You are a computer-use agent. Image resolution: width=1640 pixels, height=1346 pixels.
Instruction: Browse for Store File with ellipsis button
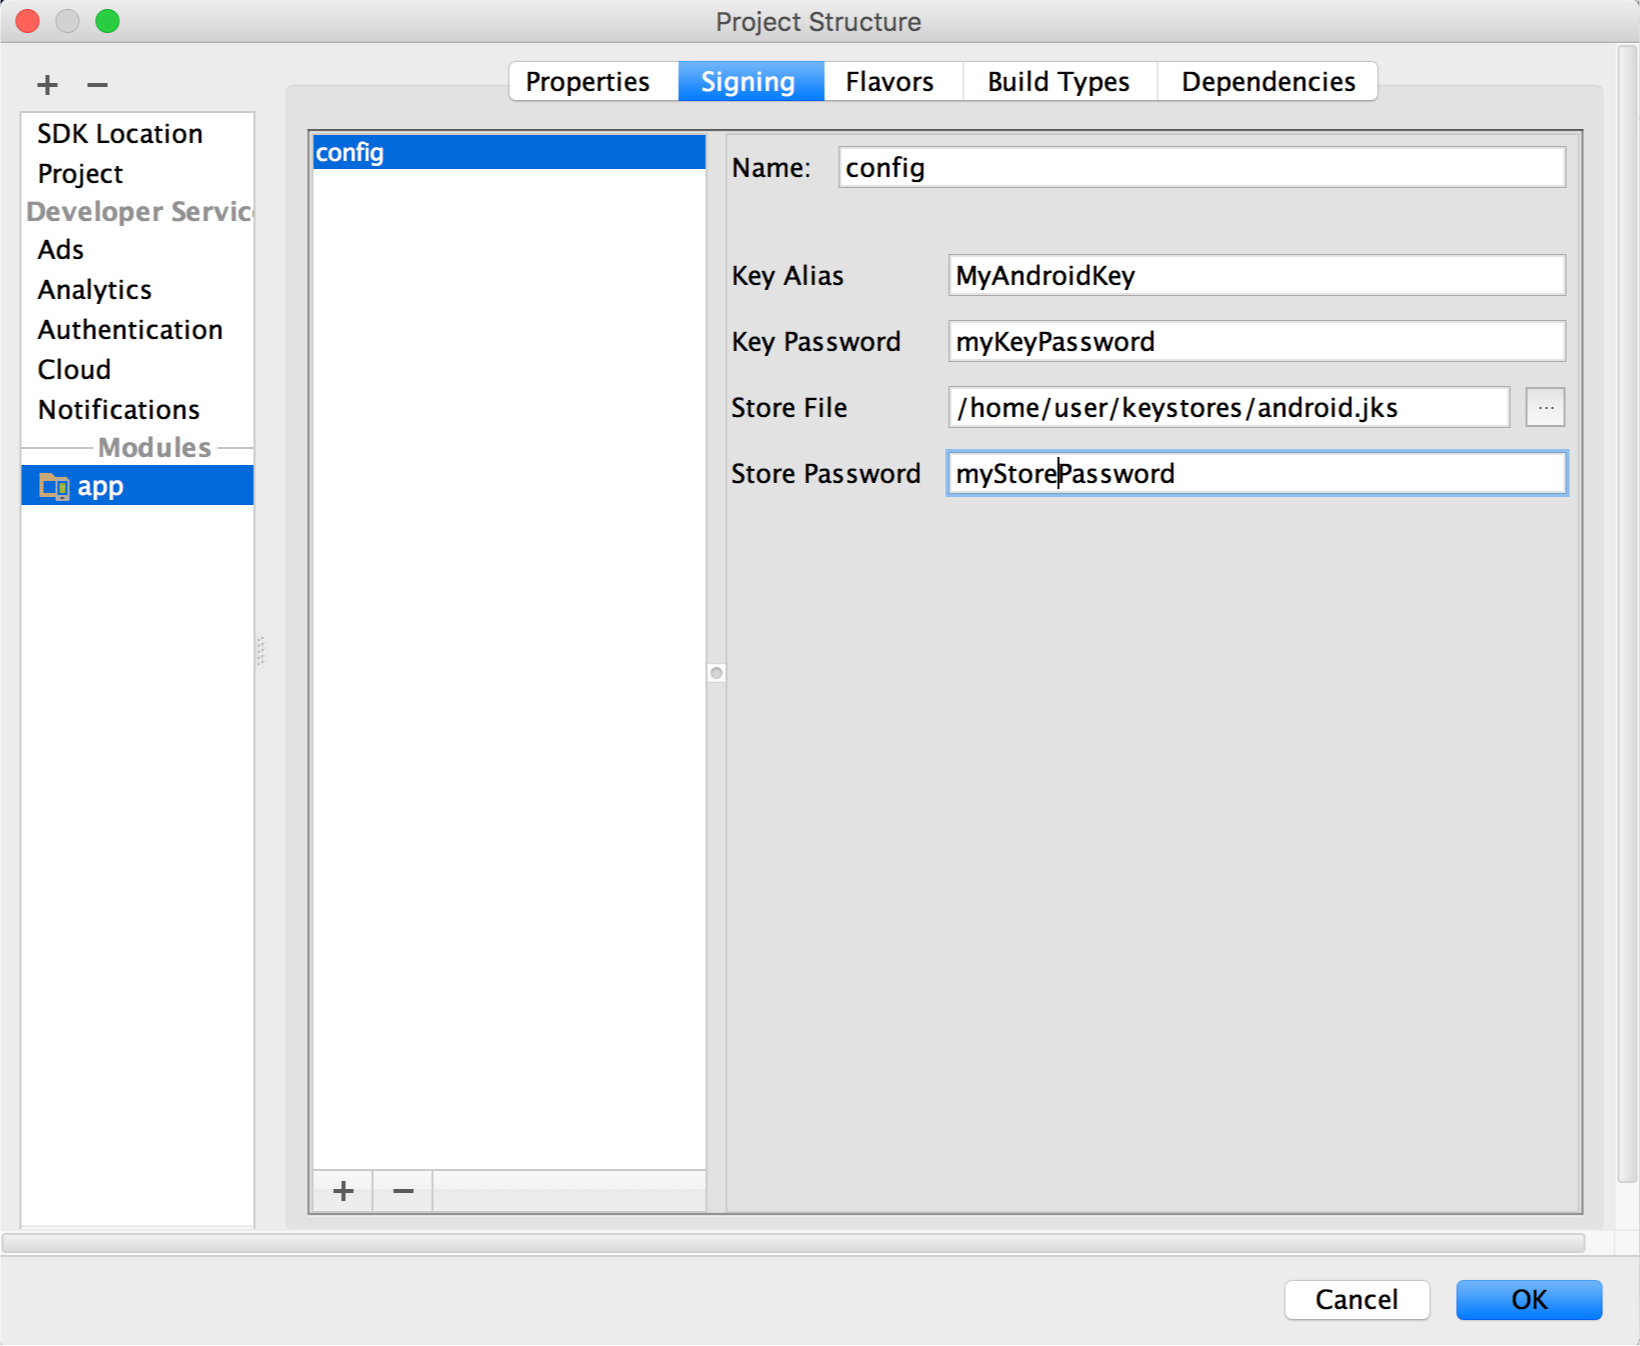(1545, 408)
